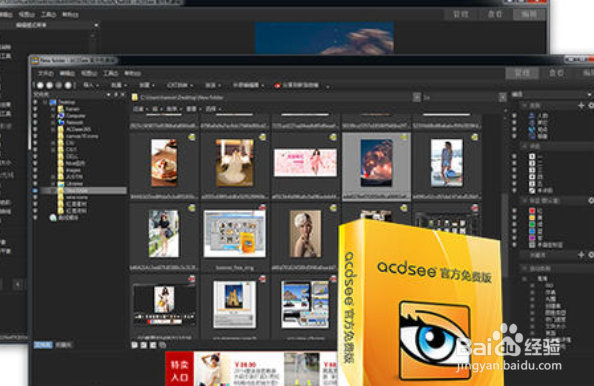
Task: Open the File menu in the front window
Action: point(45,73)
